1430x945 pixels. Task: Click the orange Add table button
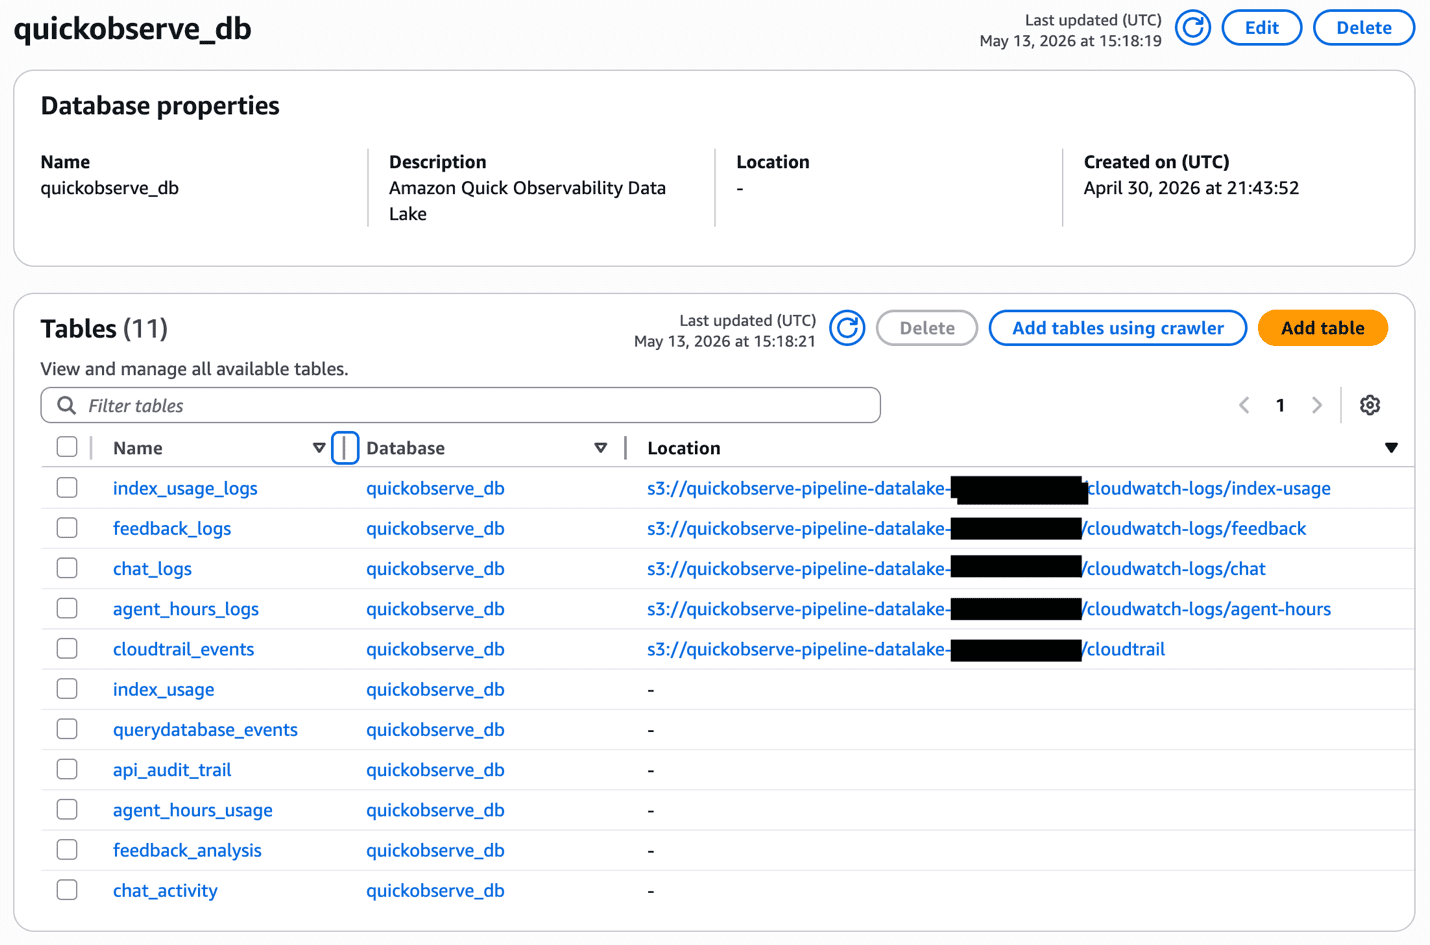1322,328
